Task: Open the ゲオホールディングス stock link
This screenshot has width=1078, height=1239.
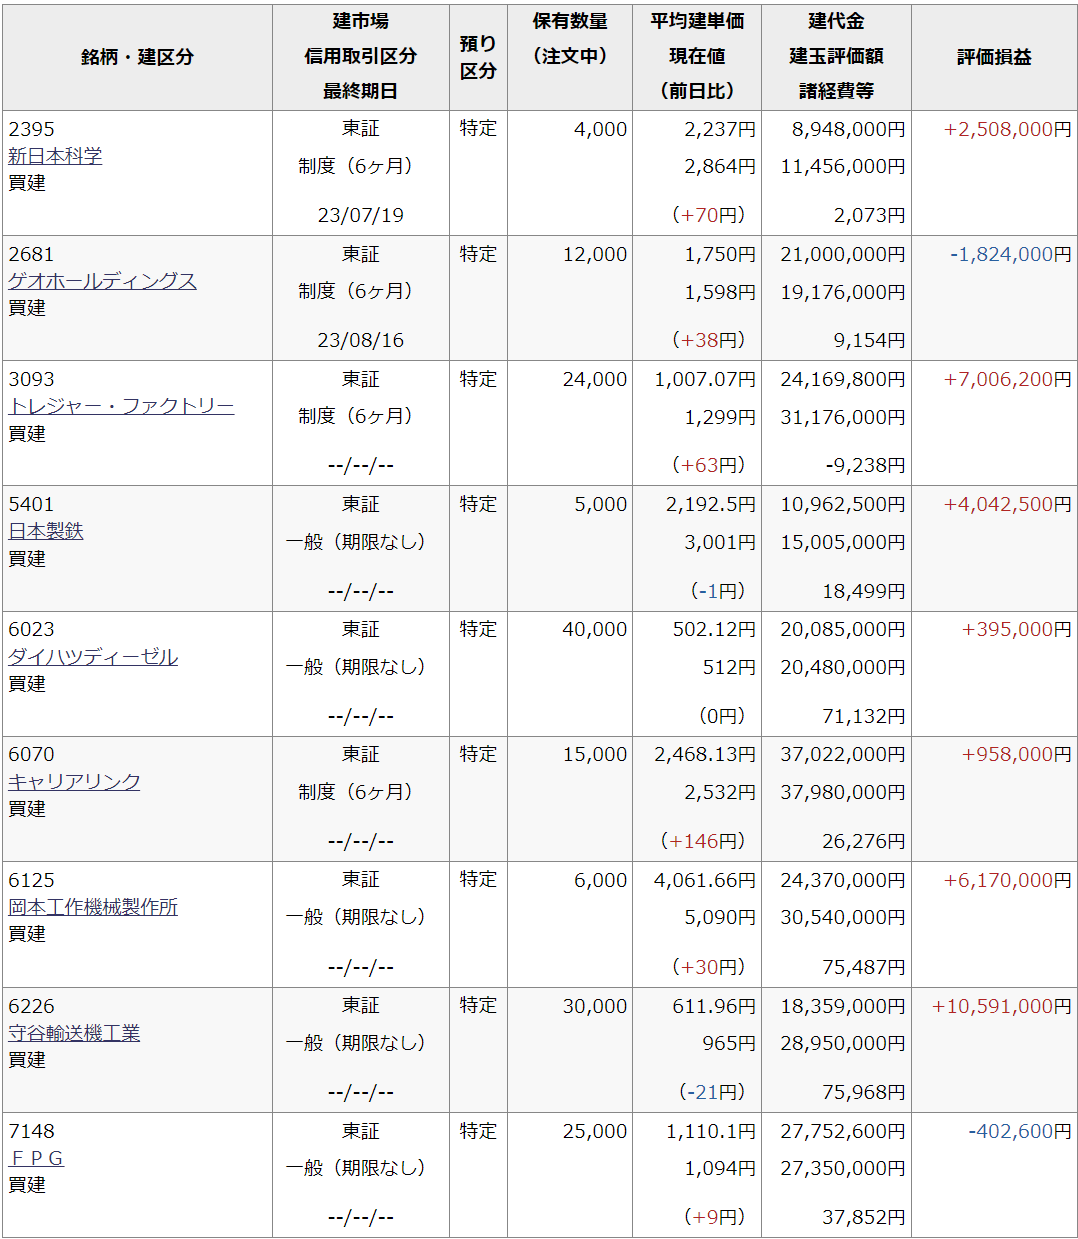Action: pyautogui.click(x=102, y=281)
